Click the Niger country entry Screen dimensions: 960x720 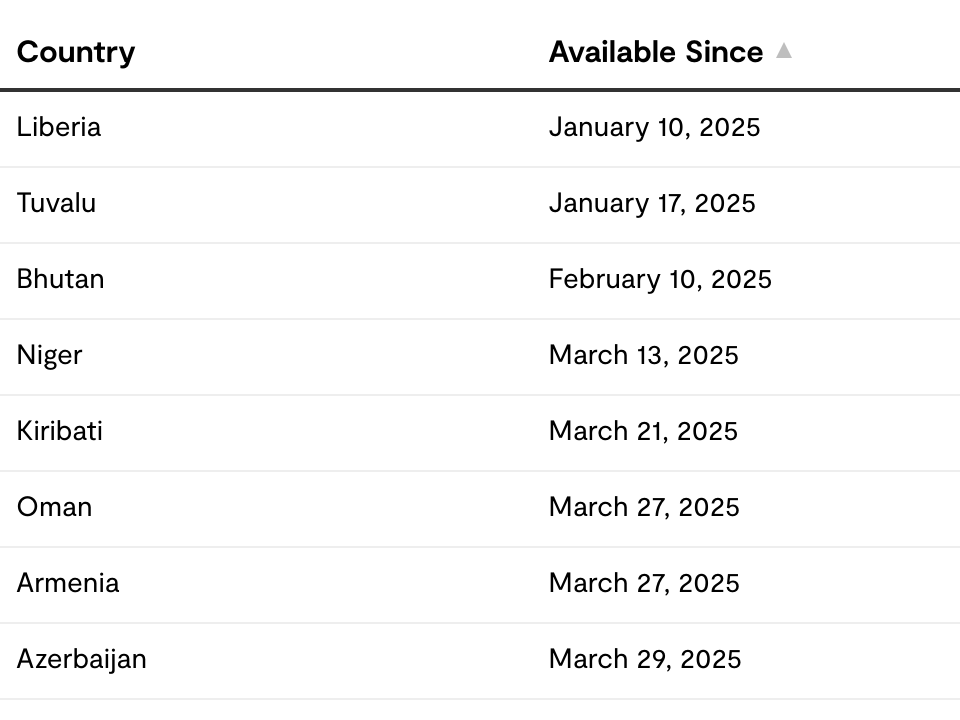point(50,356)
